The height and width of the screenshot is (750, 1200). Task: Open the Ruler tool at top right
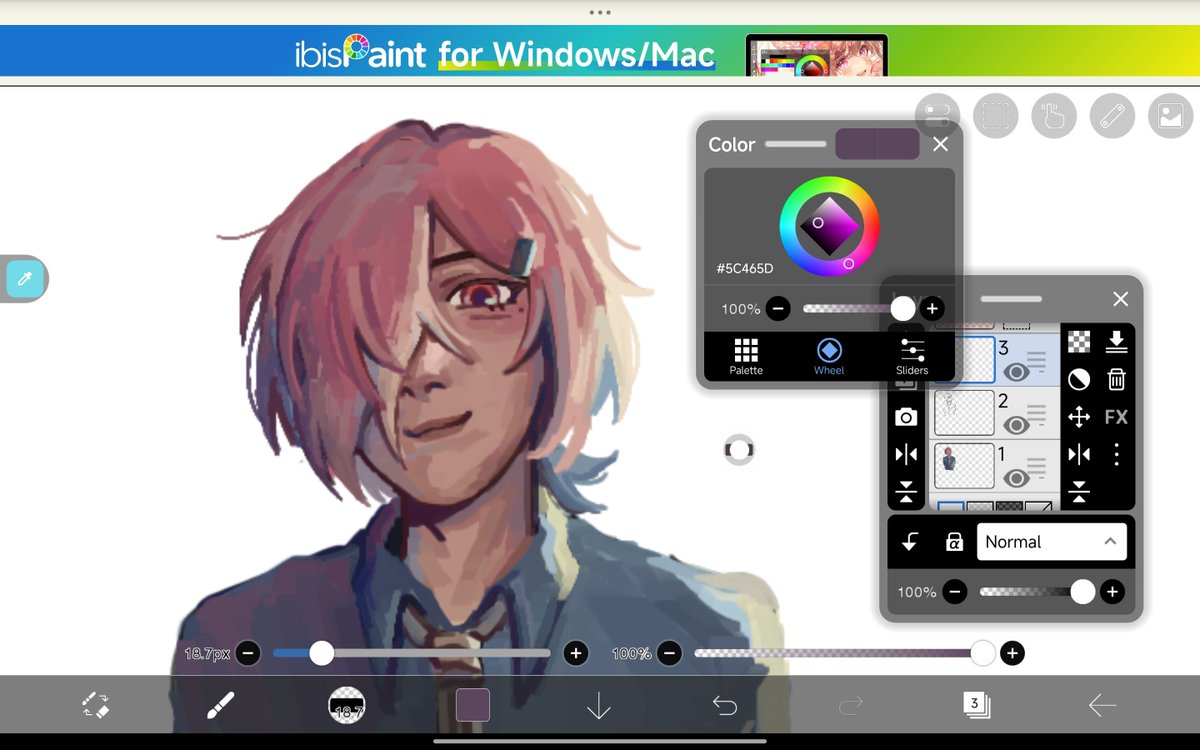tap(1112, 116)
